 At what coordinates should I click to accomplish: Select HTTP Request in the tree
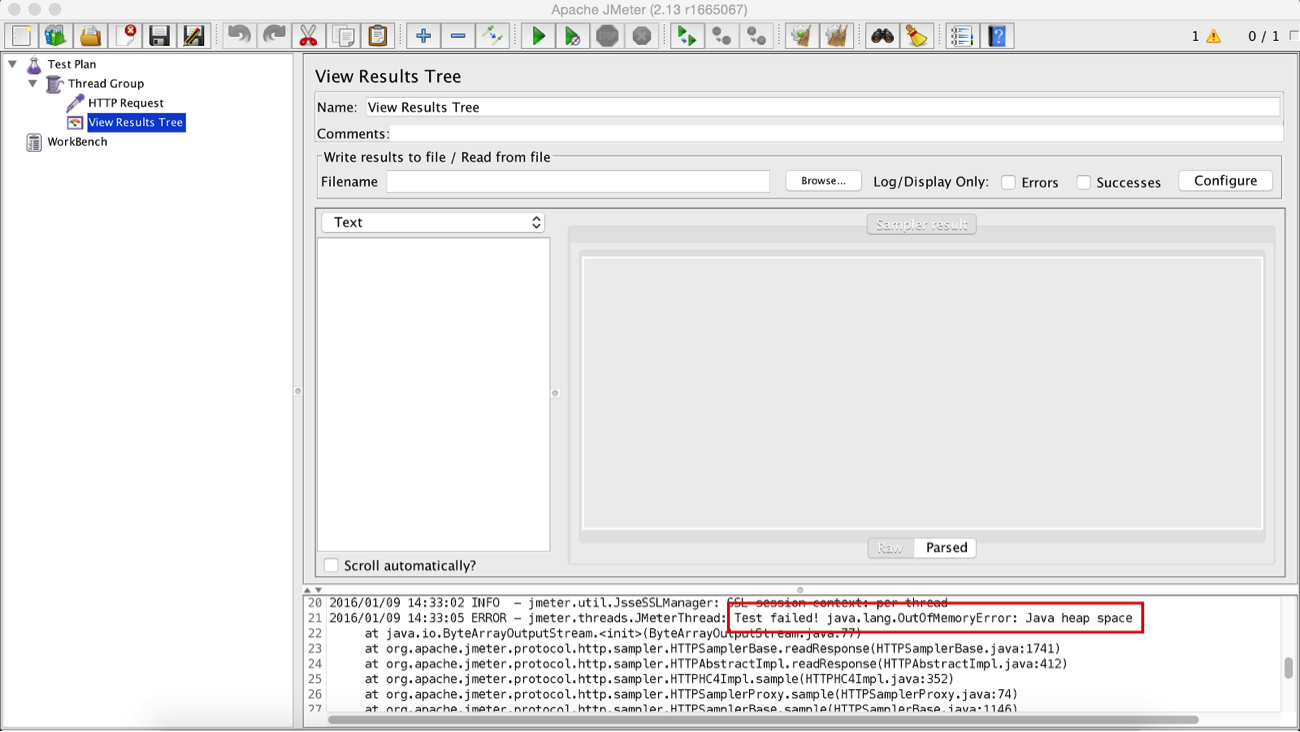[x=126, y=103]
